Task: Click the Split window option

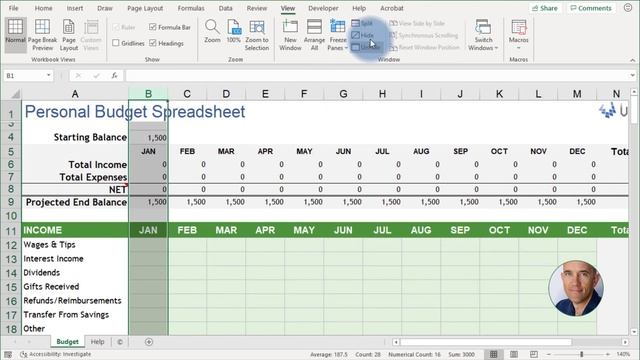Action: [x=362, y=23]
